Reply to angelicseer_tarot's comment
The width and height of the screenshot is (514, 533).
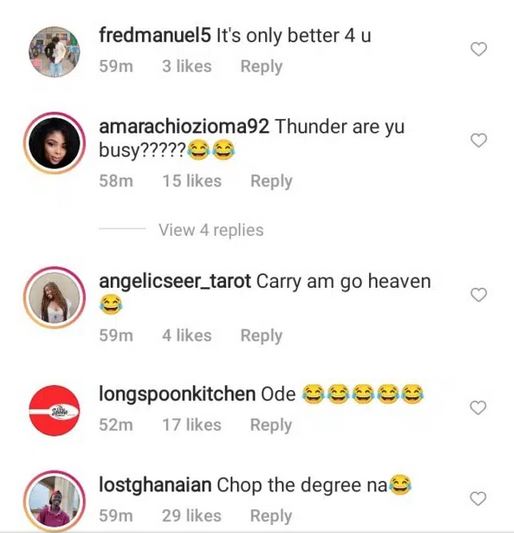pyautogui.click(x=261, y=336)
